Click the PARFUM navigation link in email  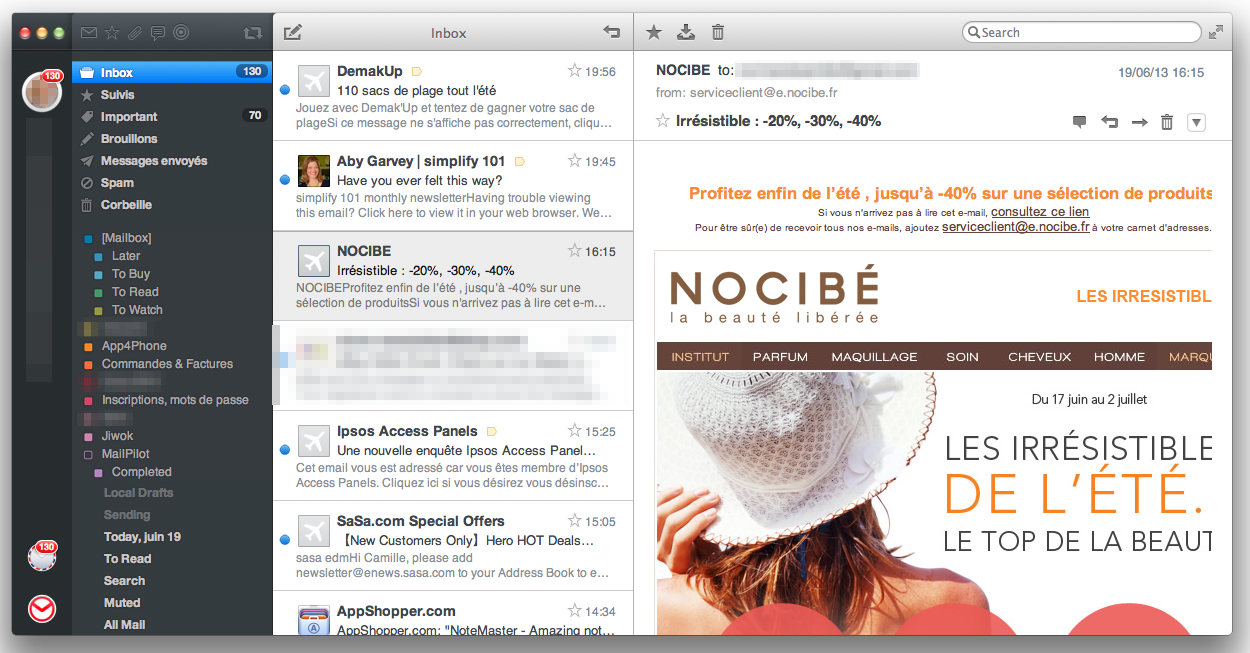[780, 357]
